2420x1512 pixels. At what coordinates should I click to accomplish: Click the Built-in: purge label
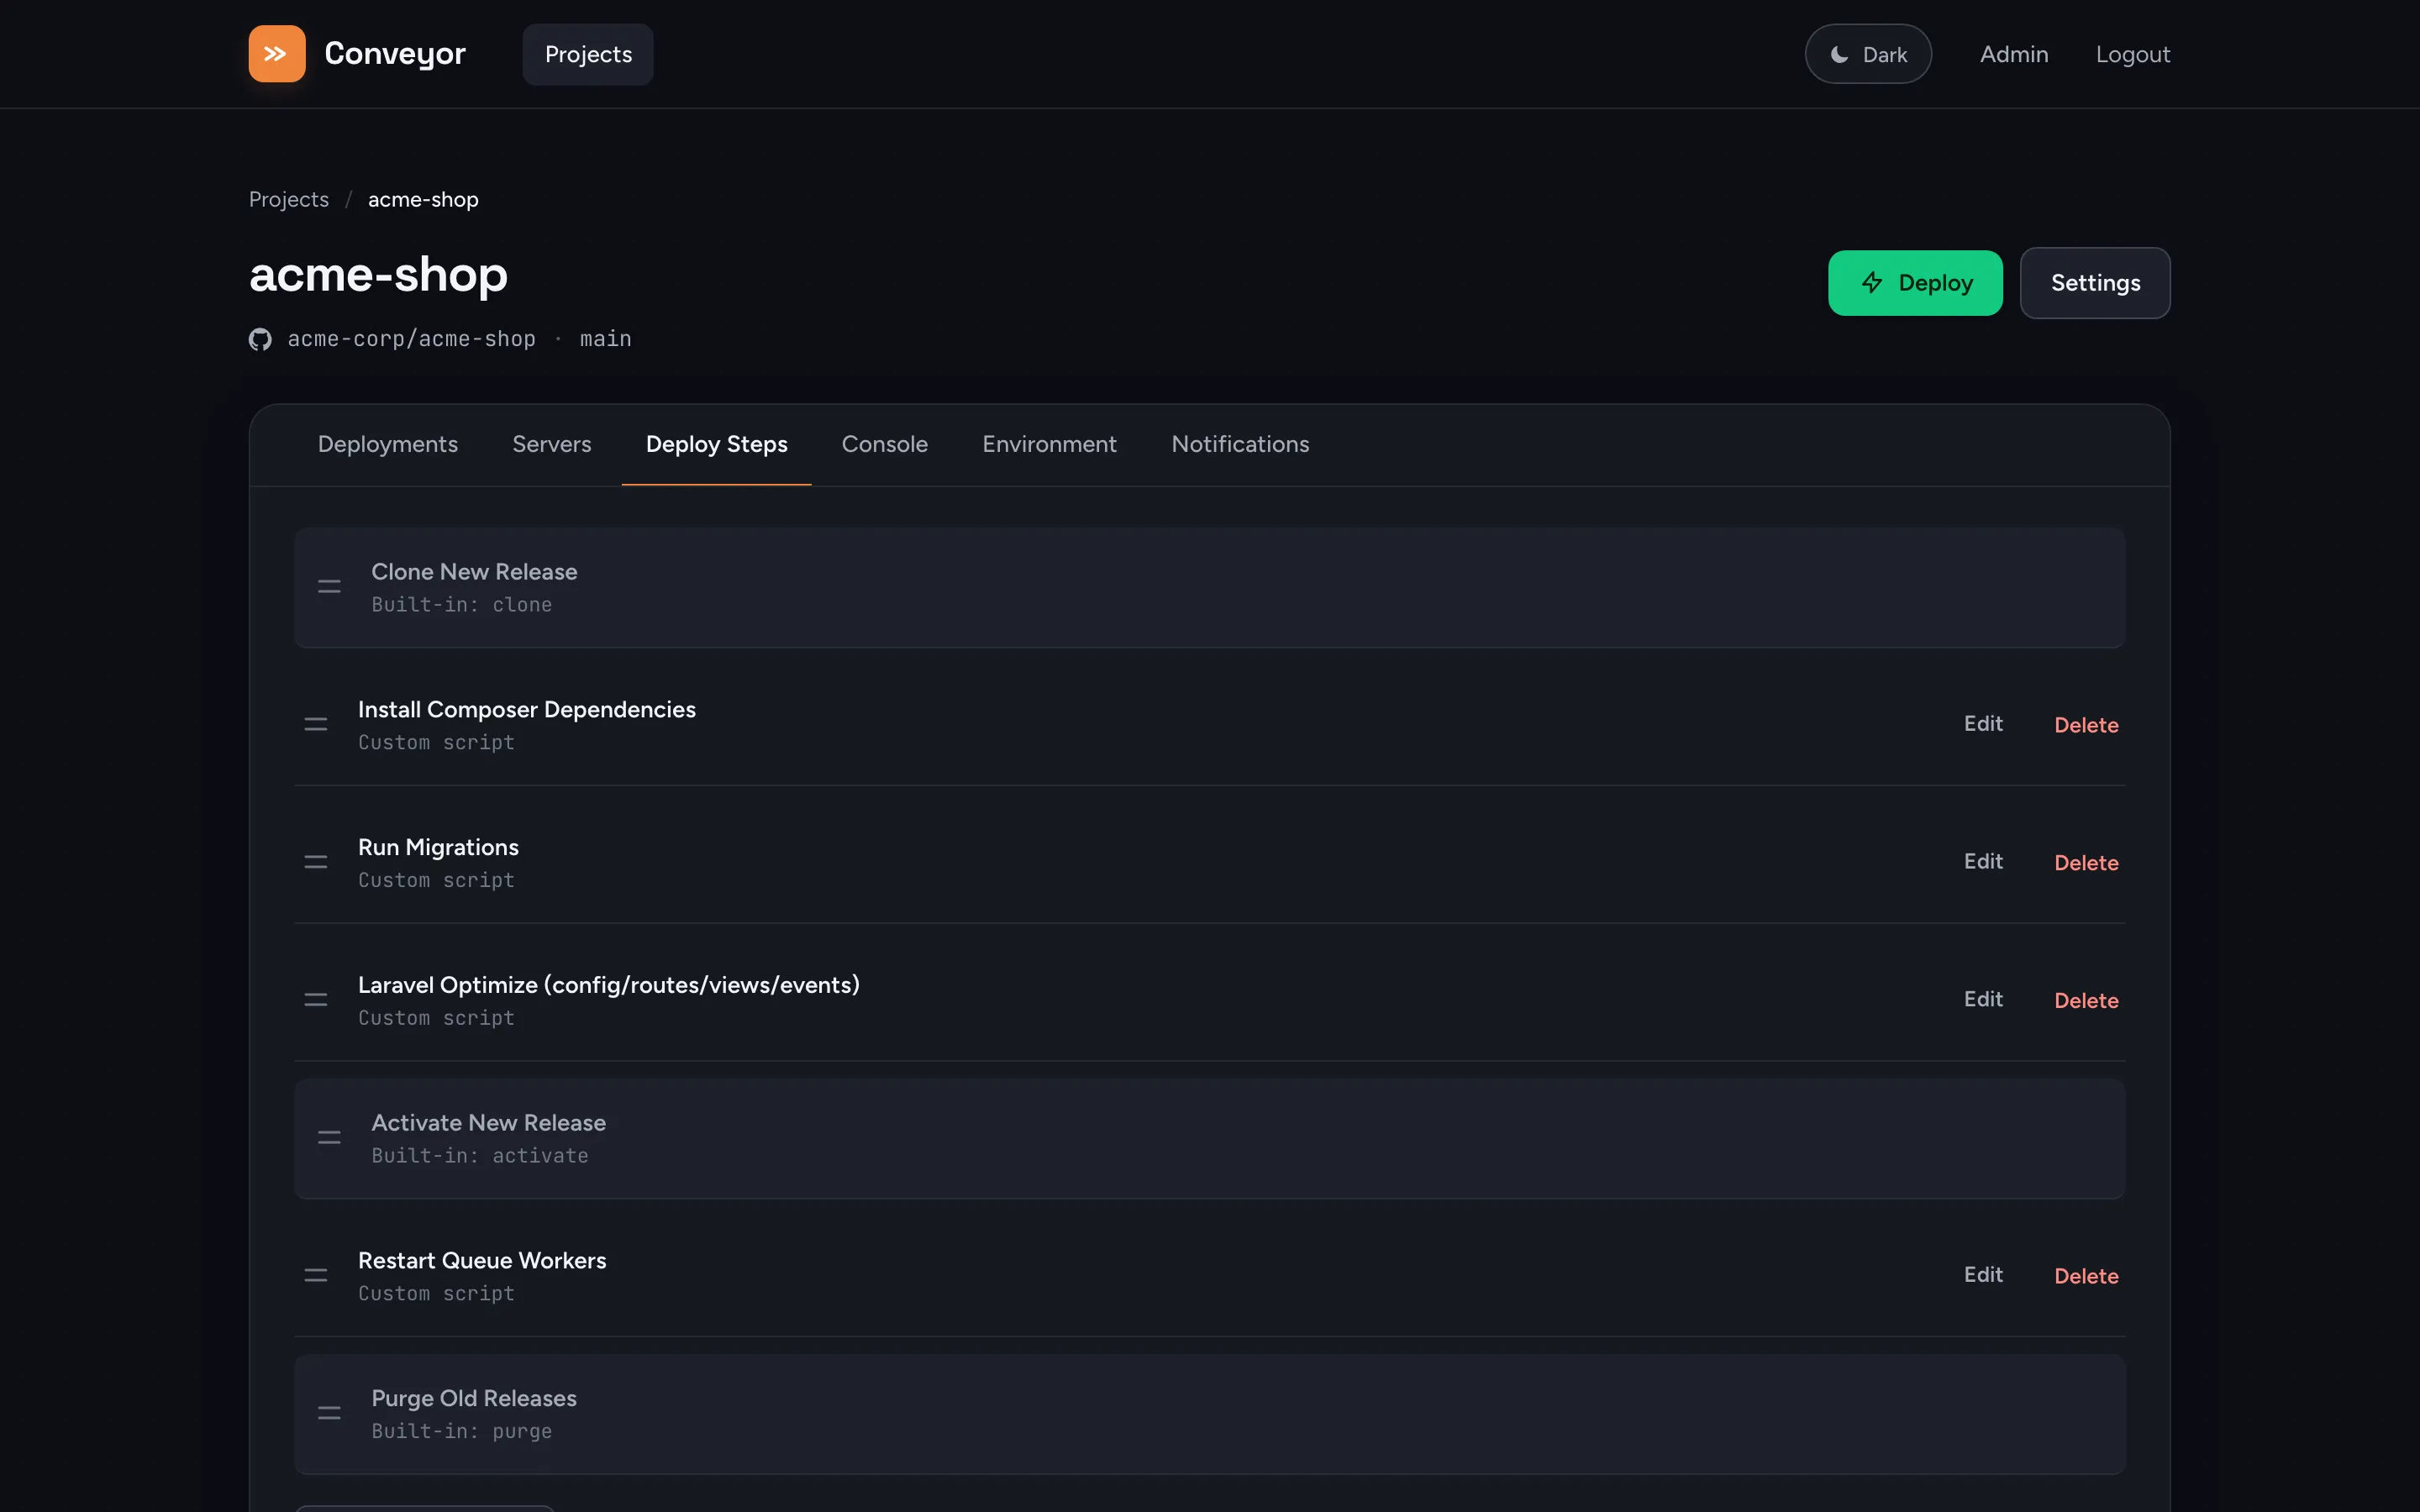tap(462, 1432)
